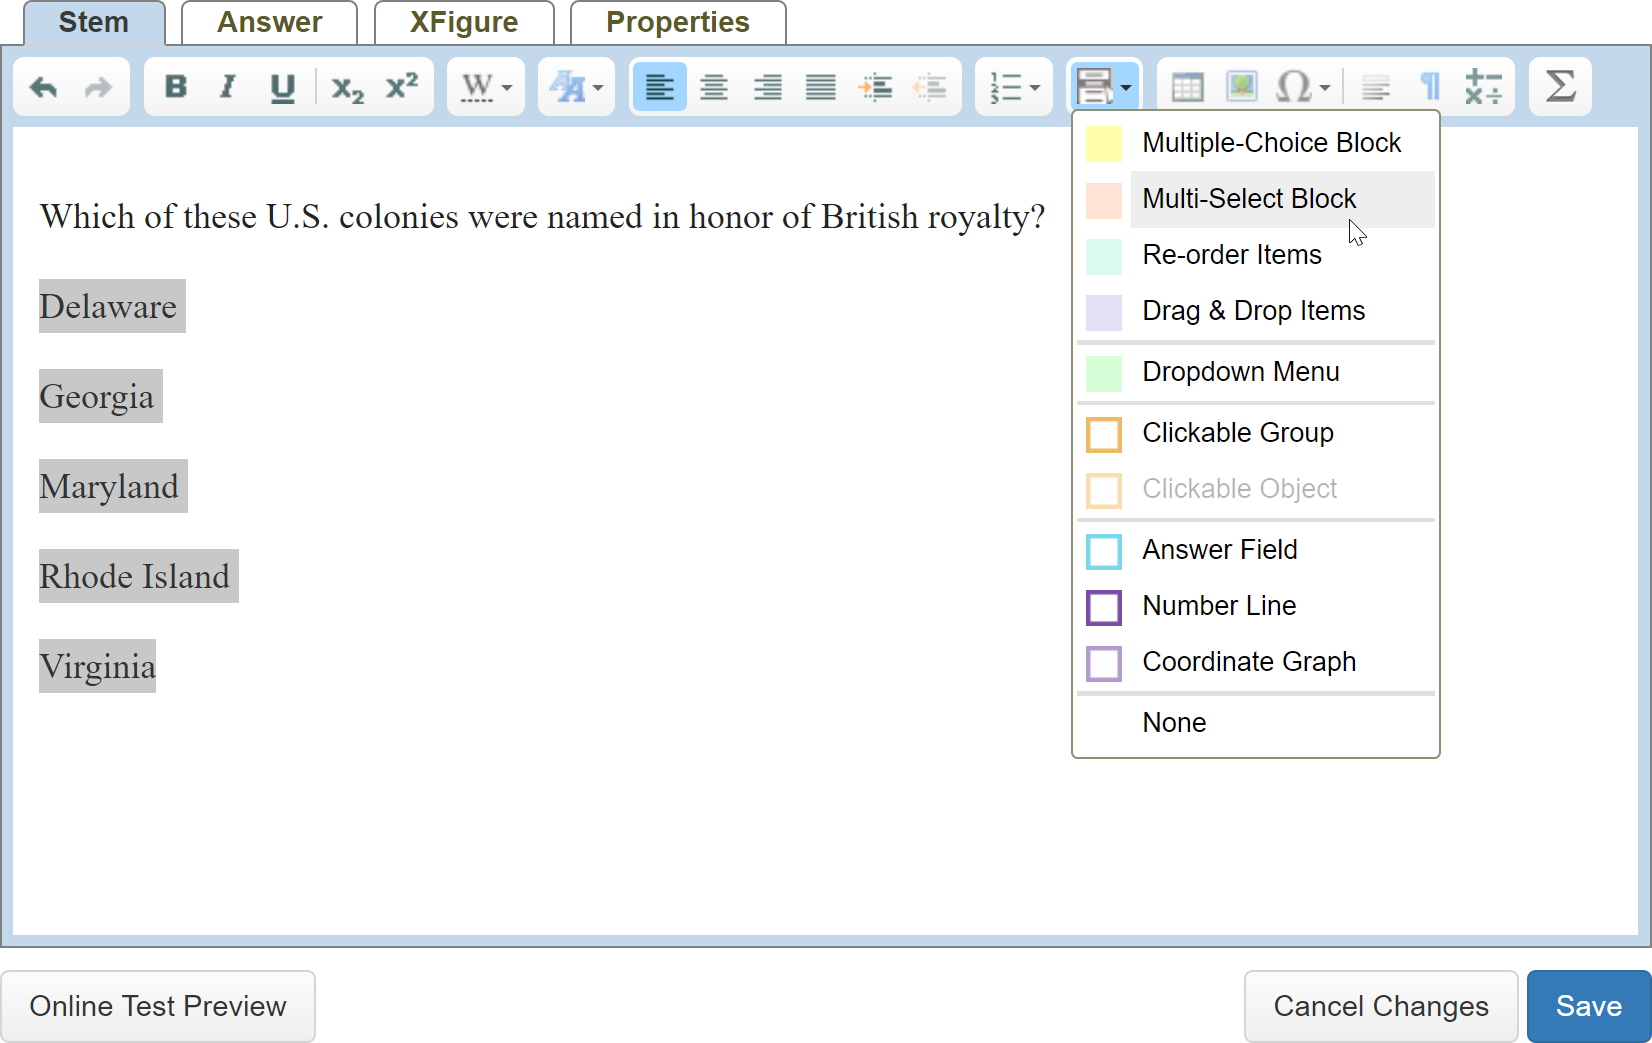Click in the question stem sentence
1652x1043 pixels.
tap(542, 216)
